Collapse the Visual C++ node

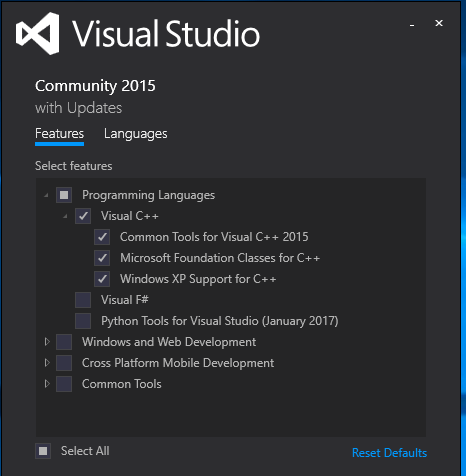point(65,216)
